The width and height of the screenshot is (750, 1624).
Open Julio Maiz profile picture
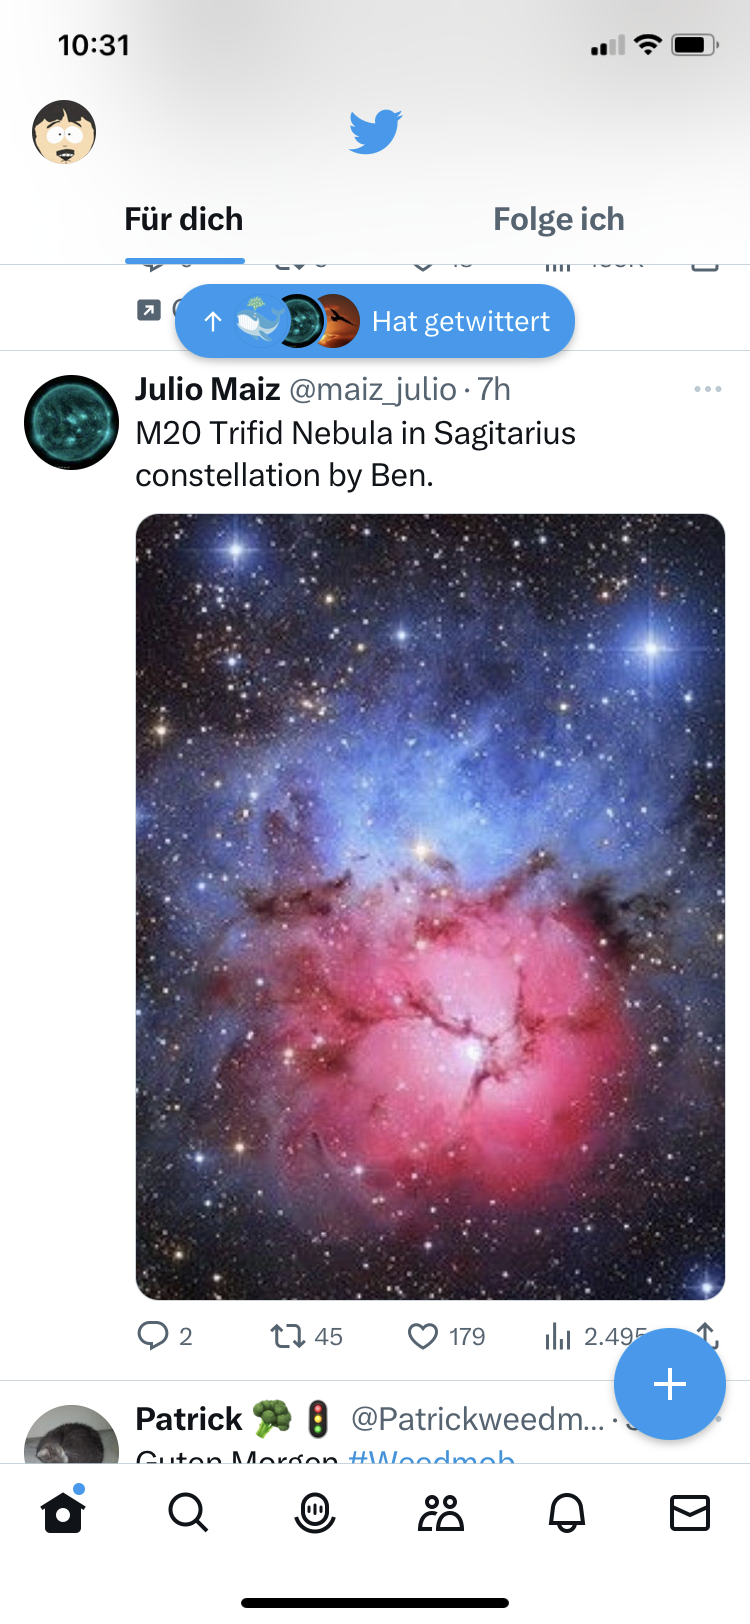(x=71, y=422)
